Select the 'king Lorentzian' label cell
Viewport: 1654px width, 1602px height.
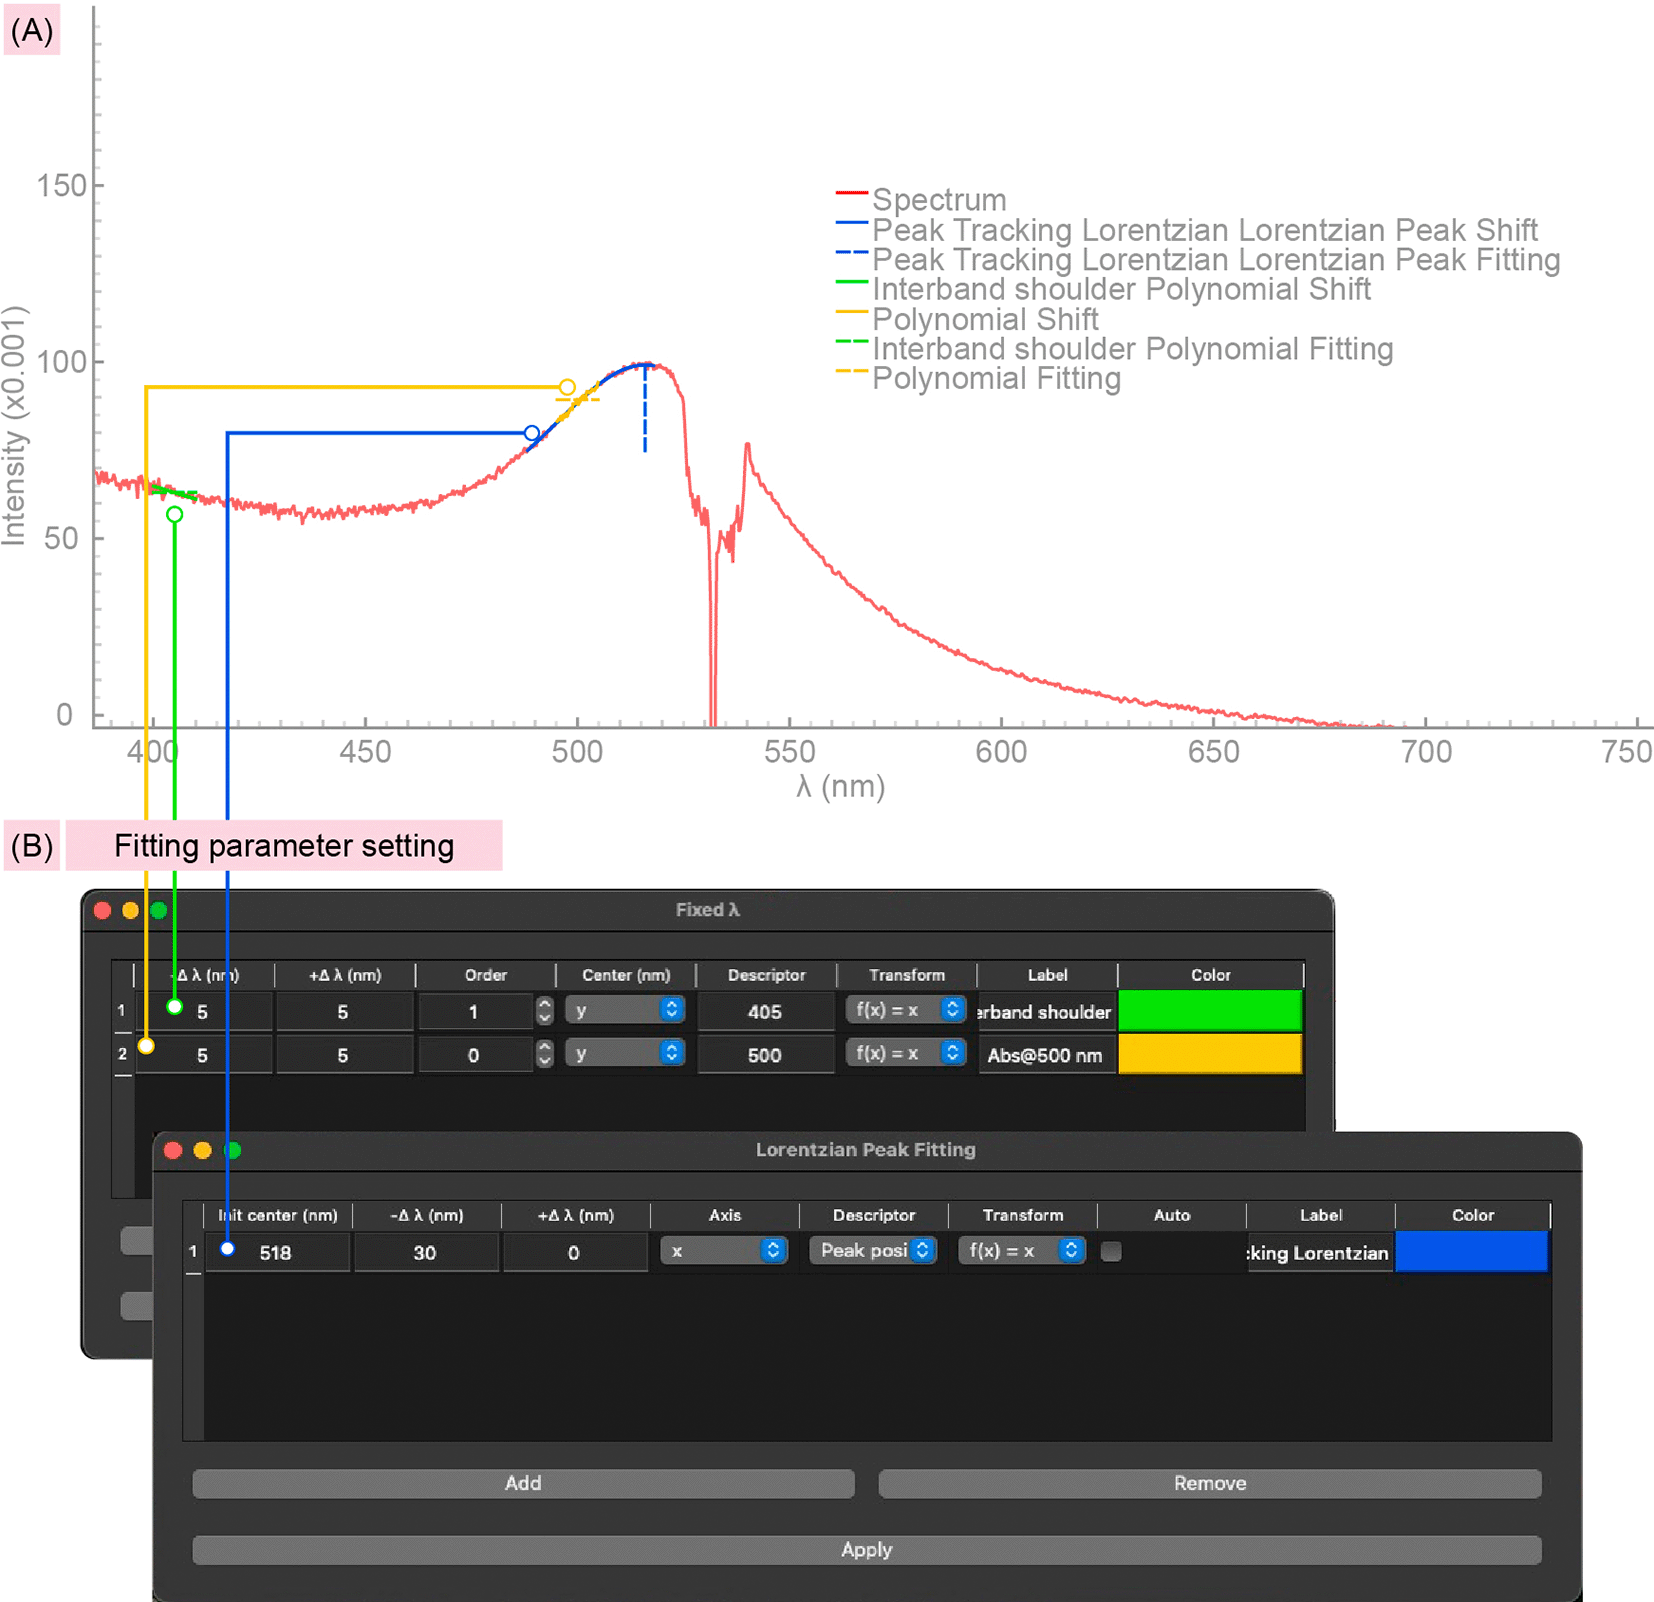click(x=1320, y=1253)
